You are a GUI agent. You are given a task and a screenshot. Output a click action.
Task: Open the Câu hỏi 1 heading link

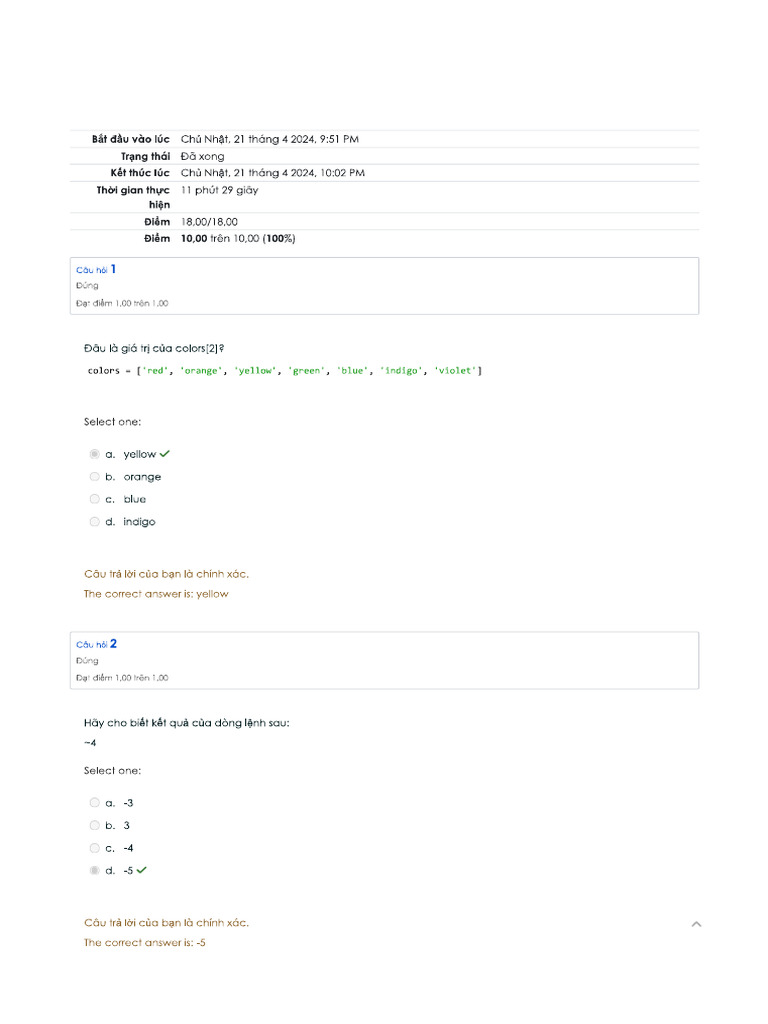click(96, 269)
